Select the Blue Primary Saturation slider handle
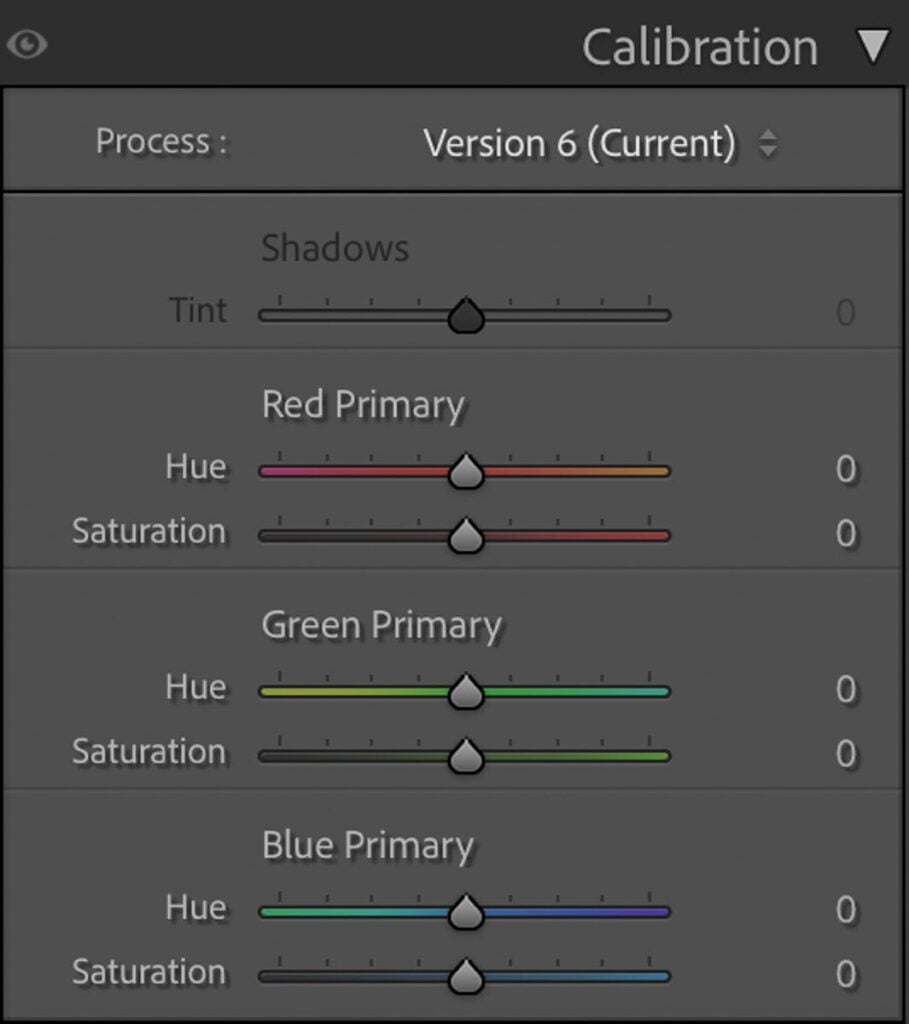The width and height of the screenshot is (909, 1024). 466,976
